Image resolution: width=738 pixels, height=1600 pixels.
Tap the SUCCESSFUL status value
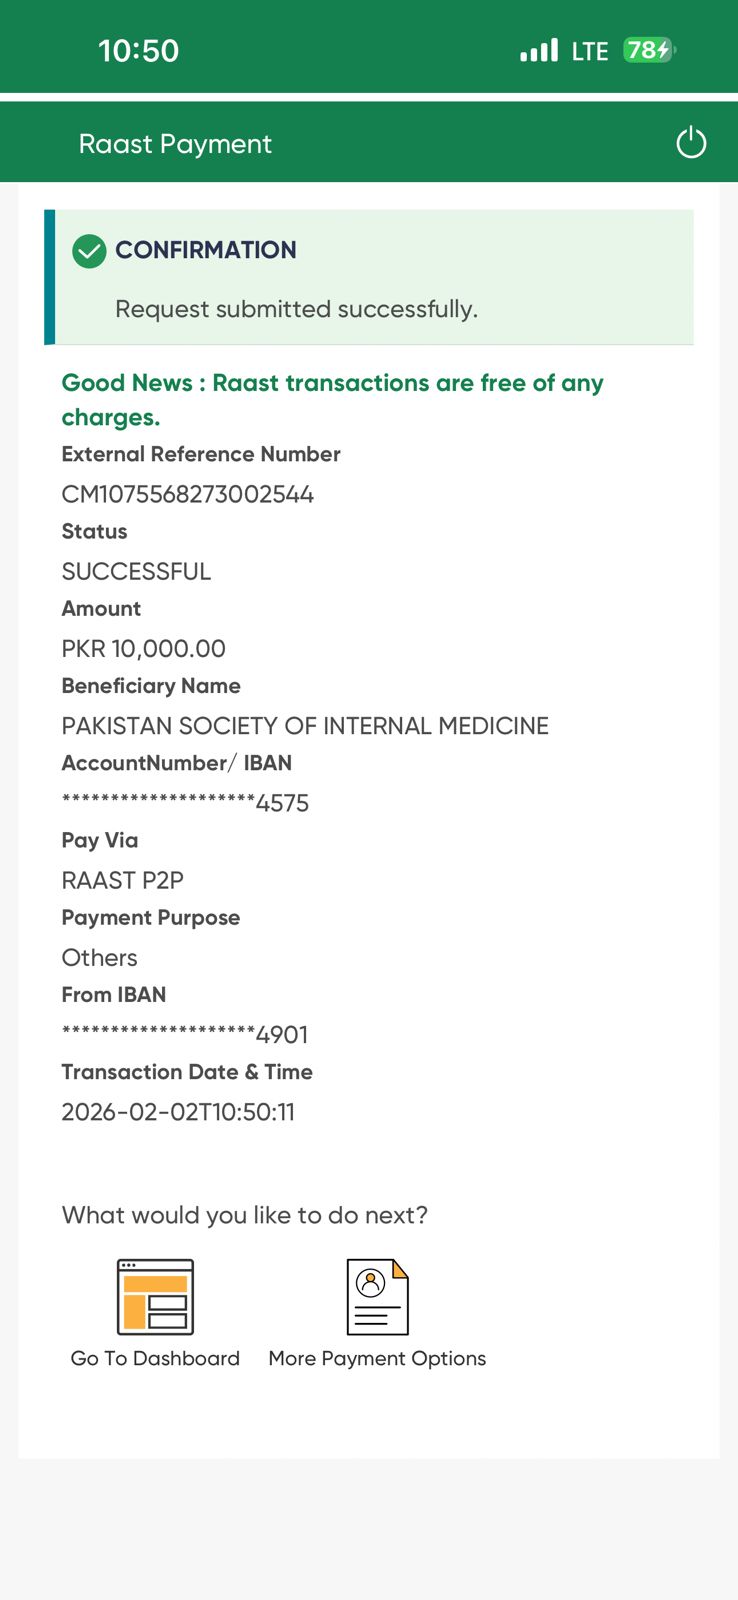click(136, 571)
